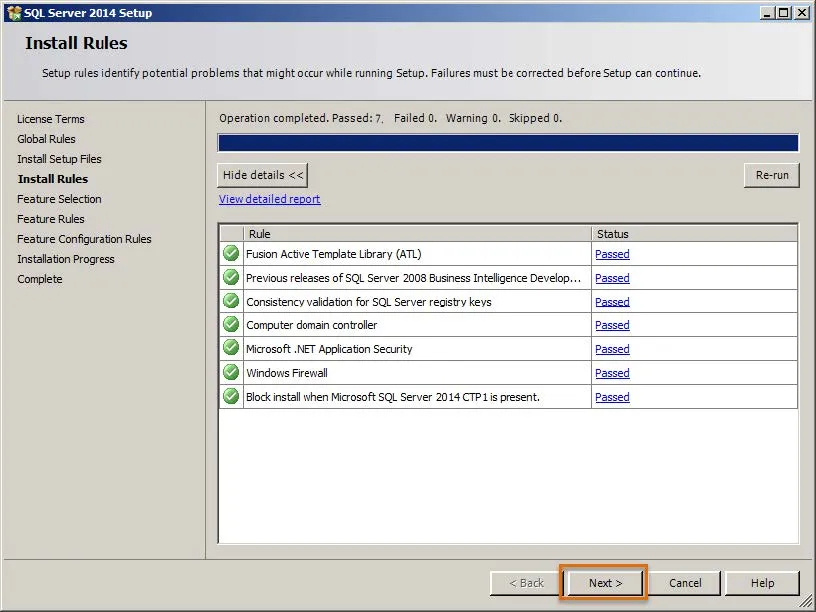Open Passed status for SQL Server 2008 Business Intelligence rule
Viewport: 816px width, 612px height.
(612, 278)
